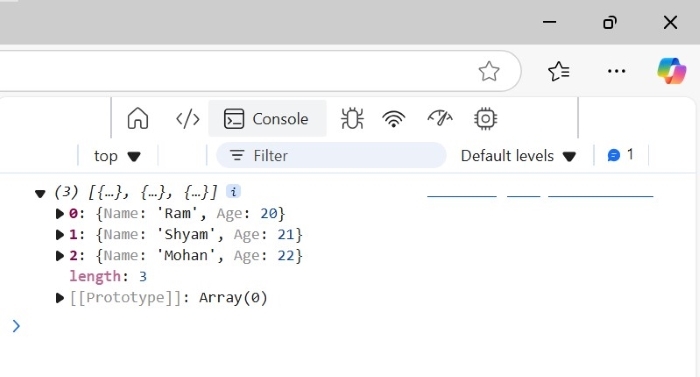Bookmark page with address bar star
Screen dimensions: 700x377
point(489,71)
